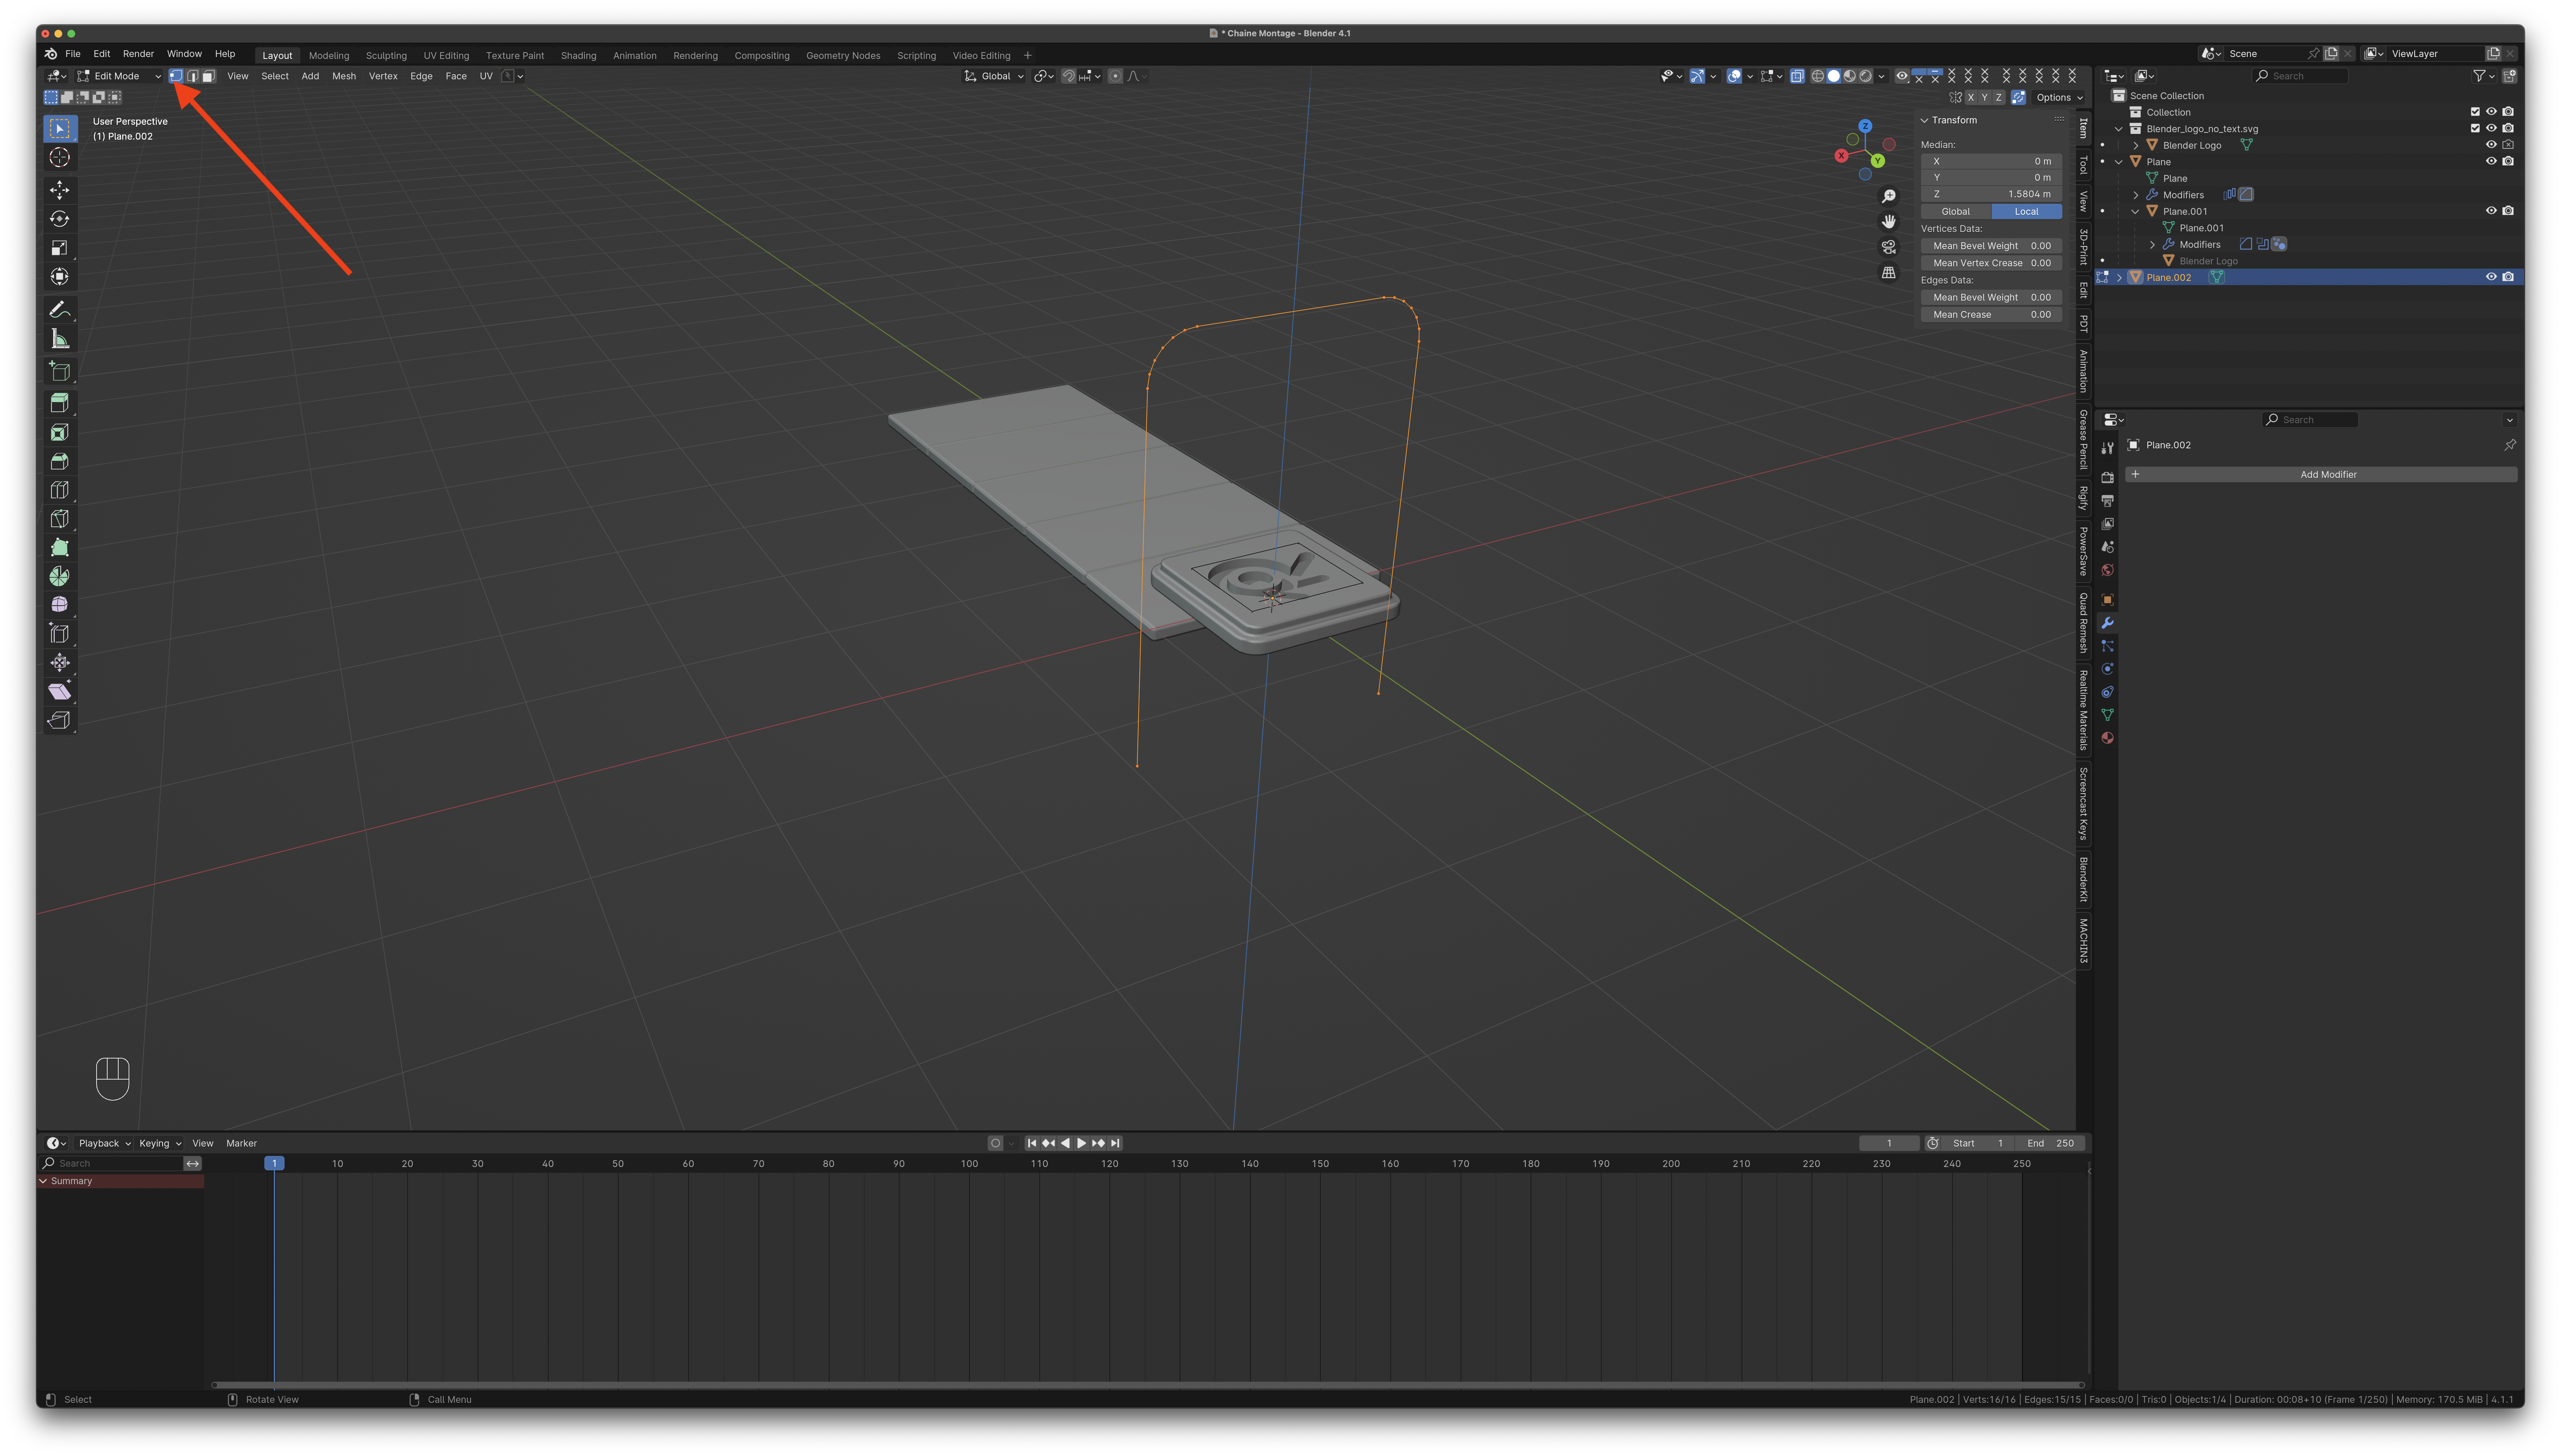
Task: Activate the Move tool
Action: click(60, 190)
